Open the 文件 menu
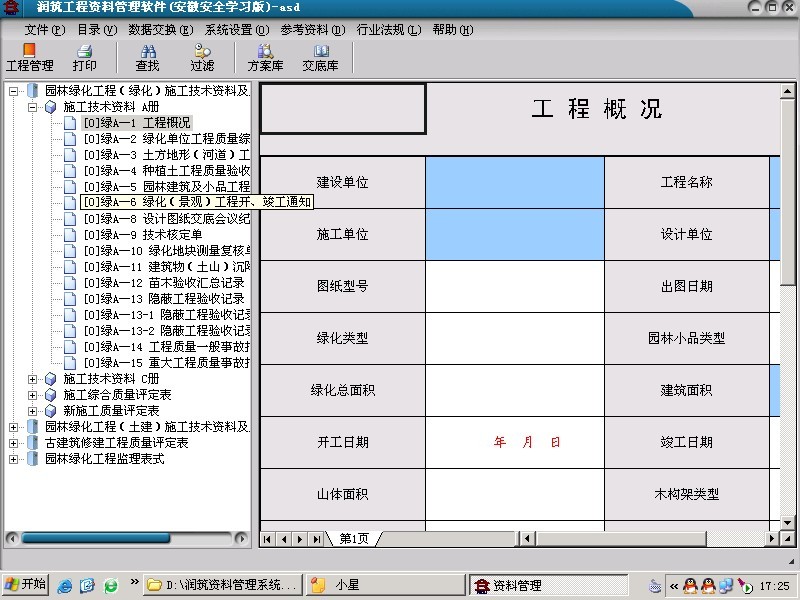800x600 pixels. tap(42, 30)
